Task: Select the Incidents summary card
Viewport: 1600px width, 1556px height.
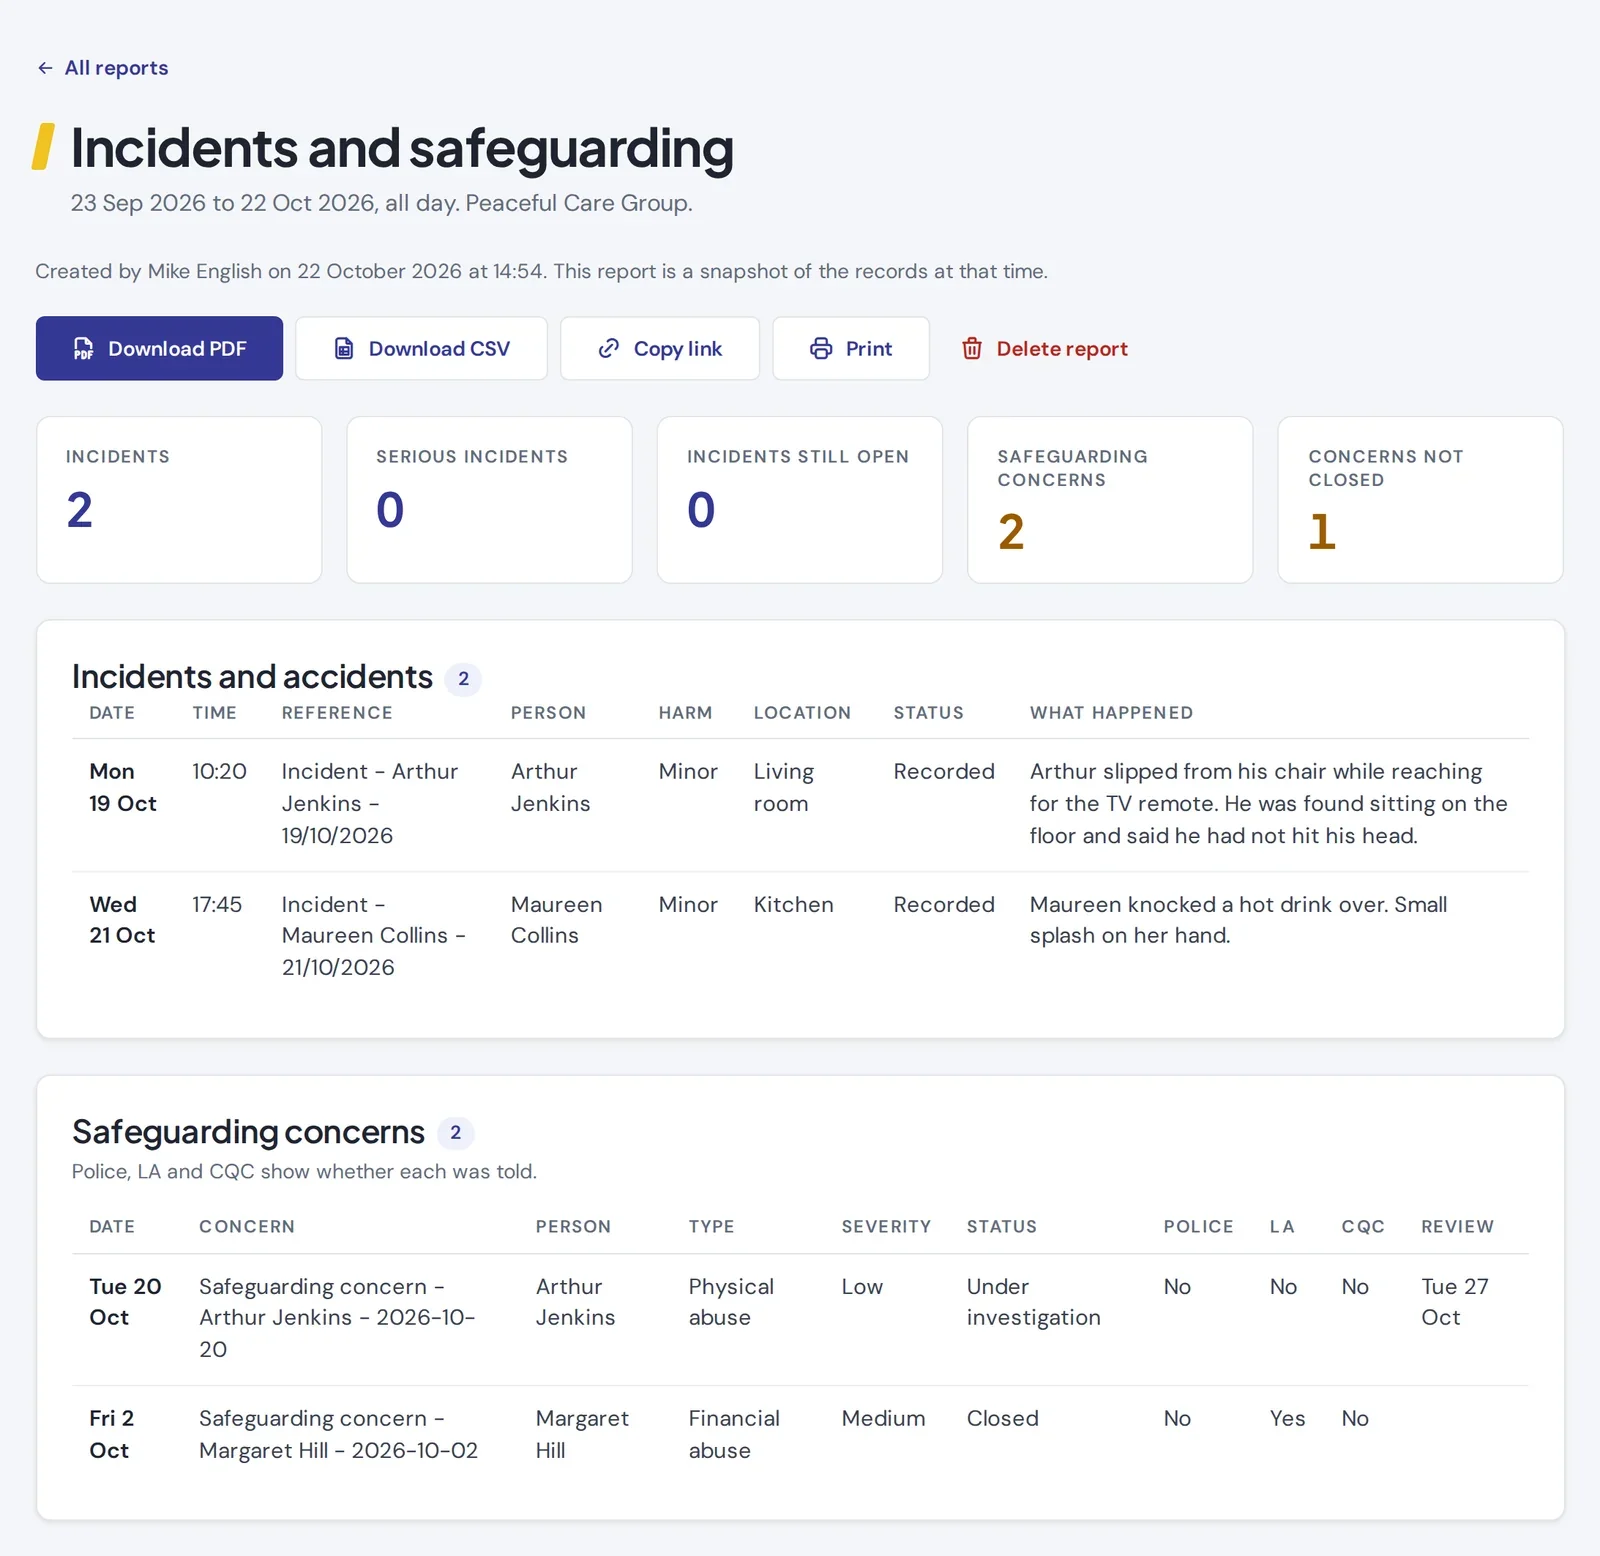Action: (x=179, y=500)
